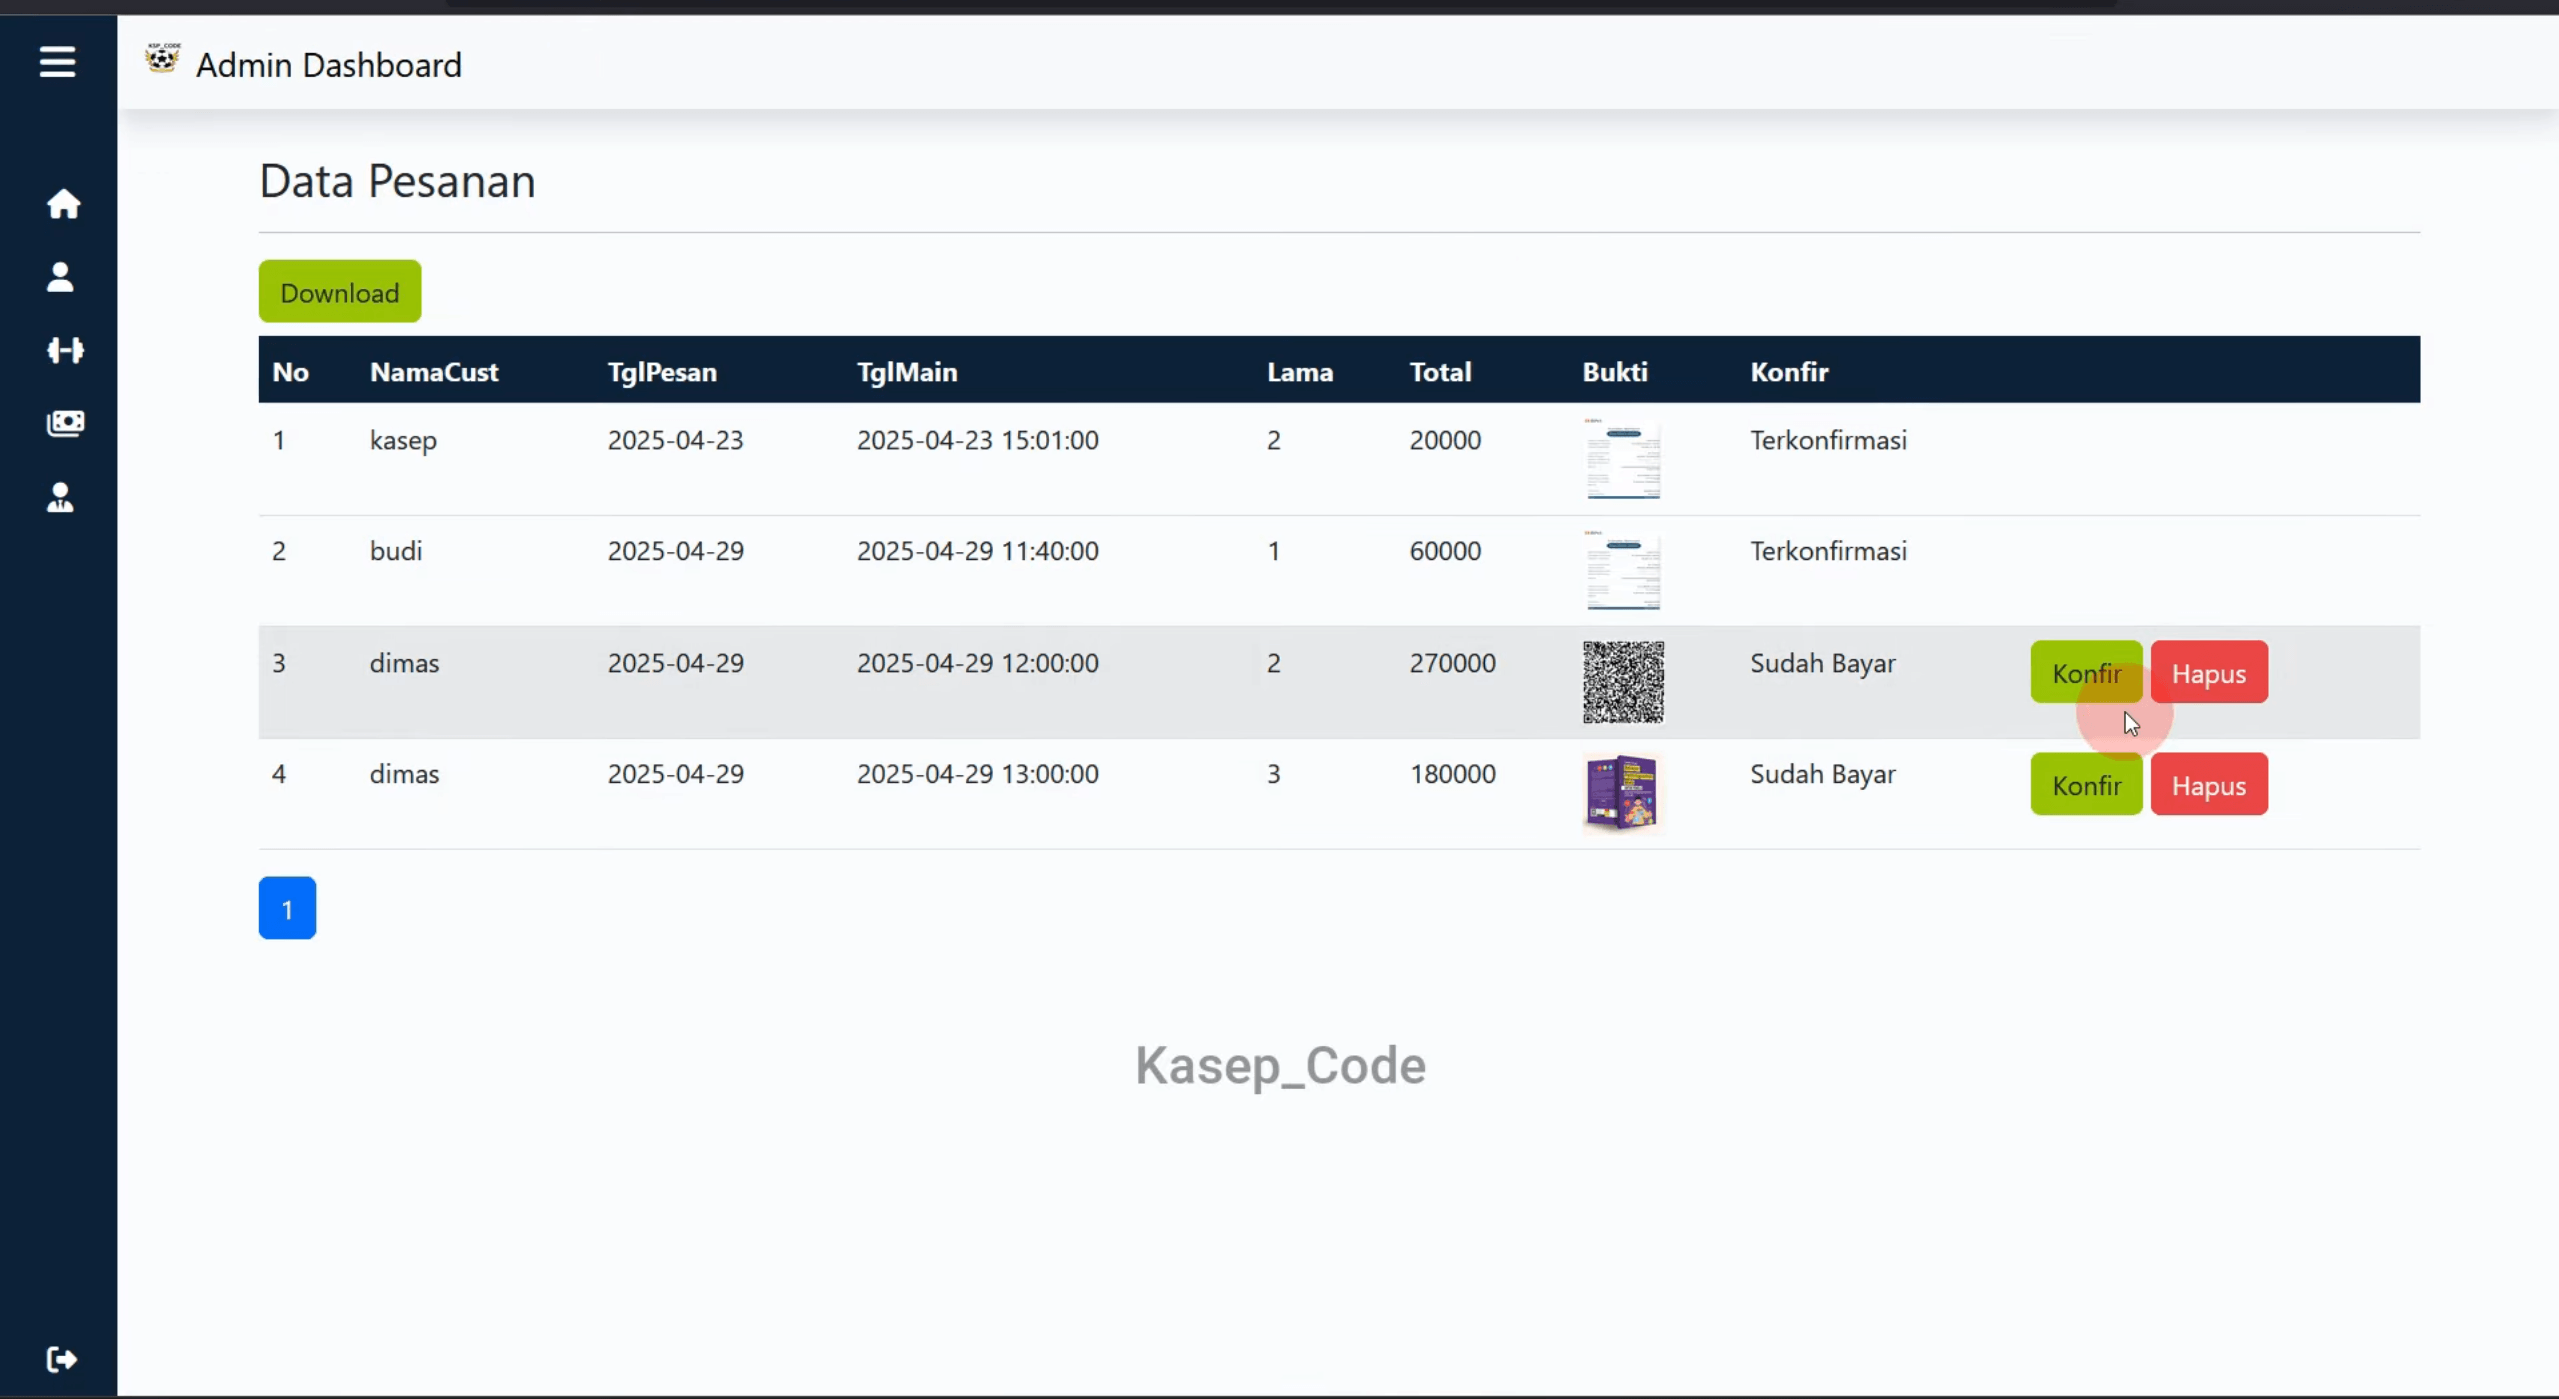Select customer name budi

pos(396,551)
